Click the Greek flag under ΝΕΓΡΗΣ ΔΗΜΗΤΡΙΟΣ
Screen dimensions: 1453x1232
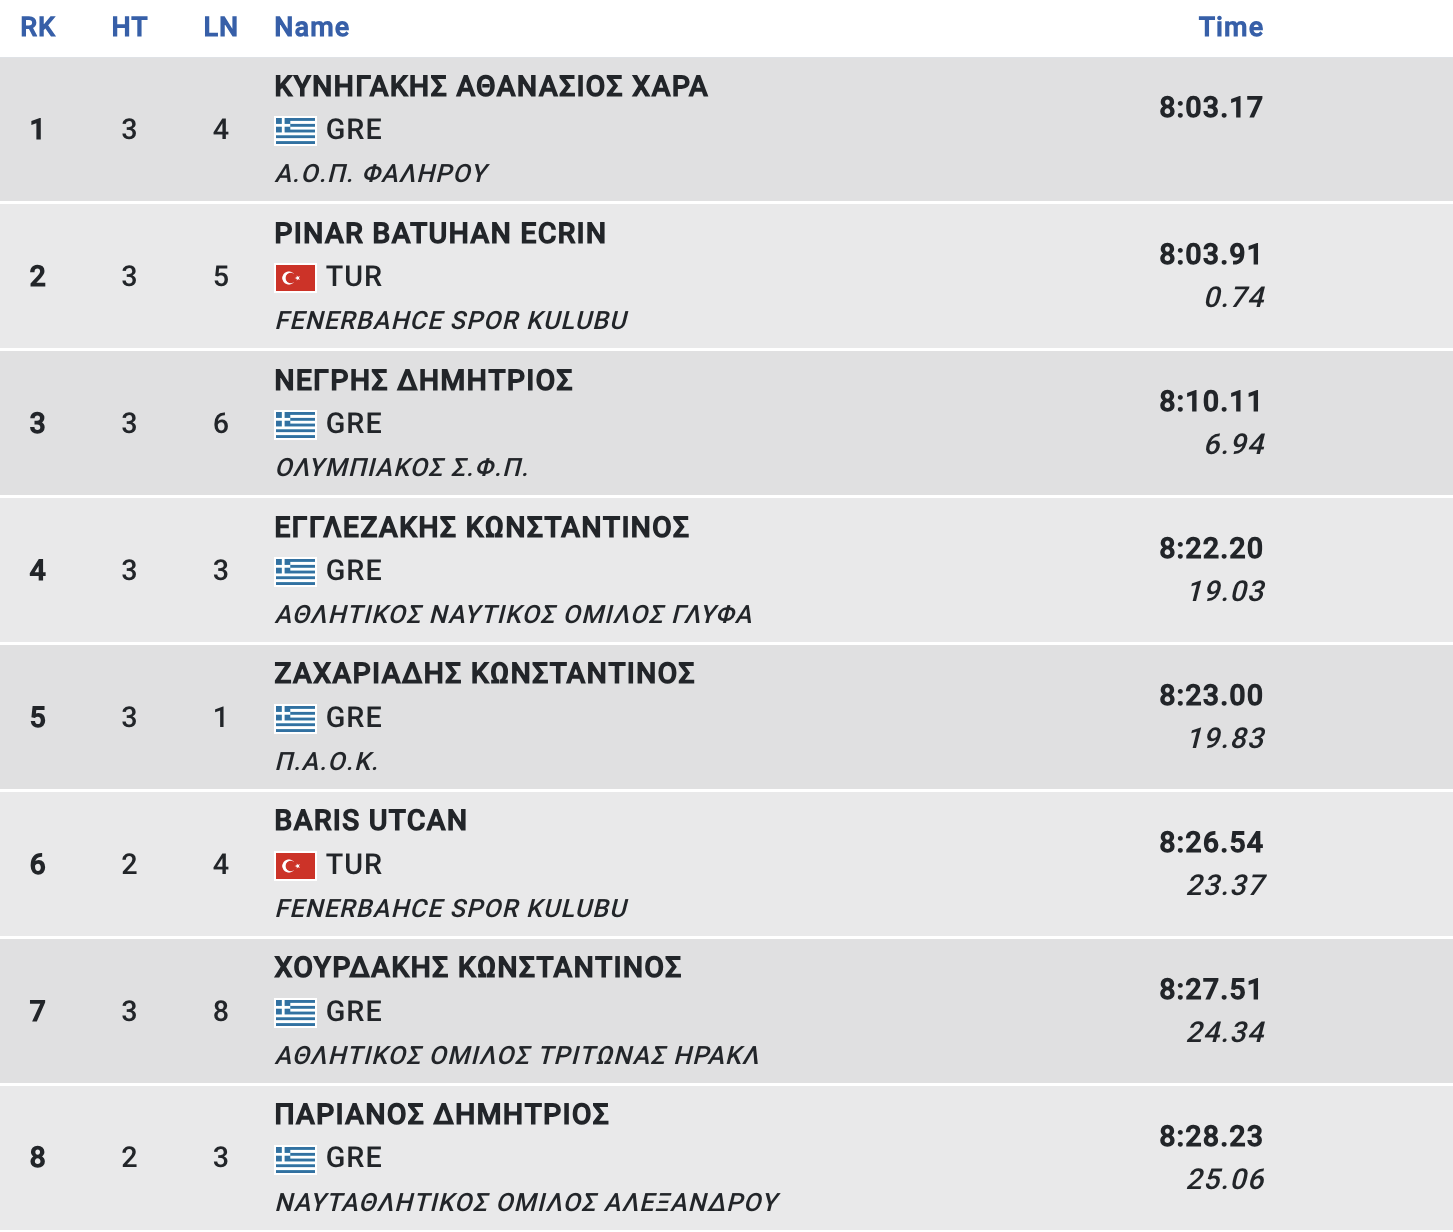295,424
